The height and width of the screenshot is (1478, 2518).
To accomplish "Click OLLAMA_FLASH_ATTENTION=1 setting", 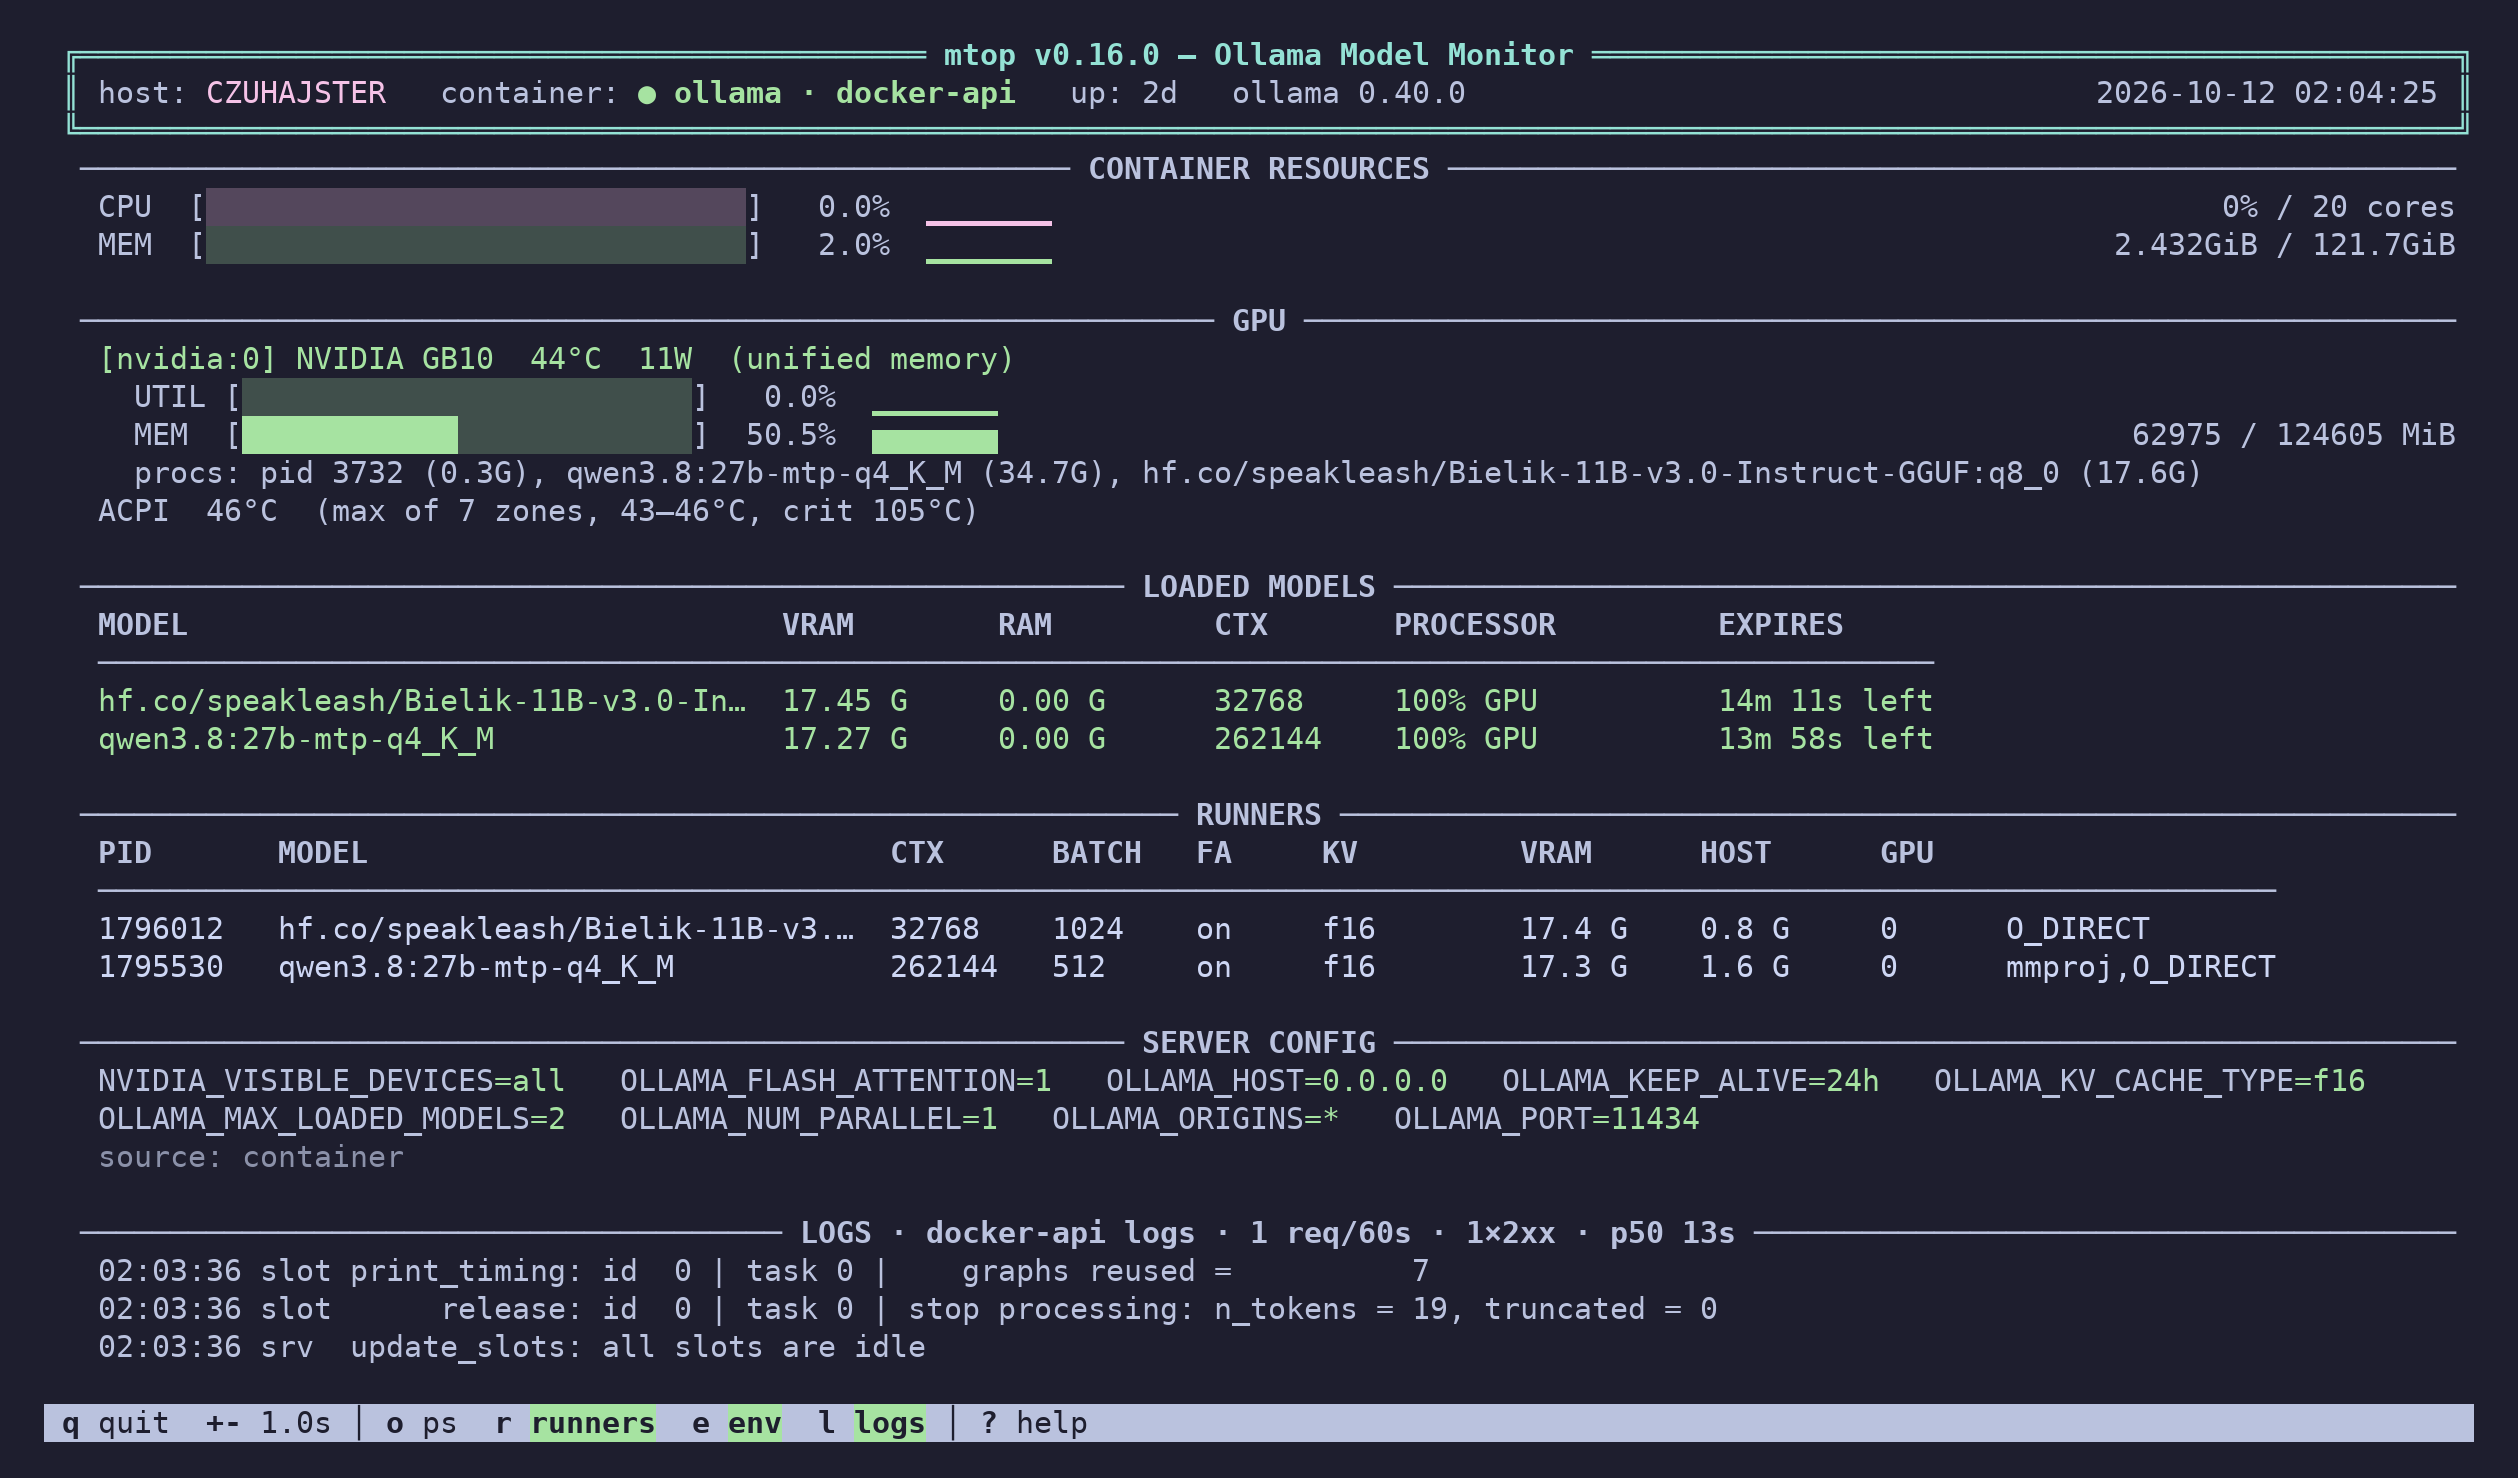I will [x=835, y=1081].
